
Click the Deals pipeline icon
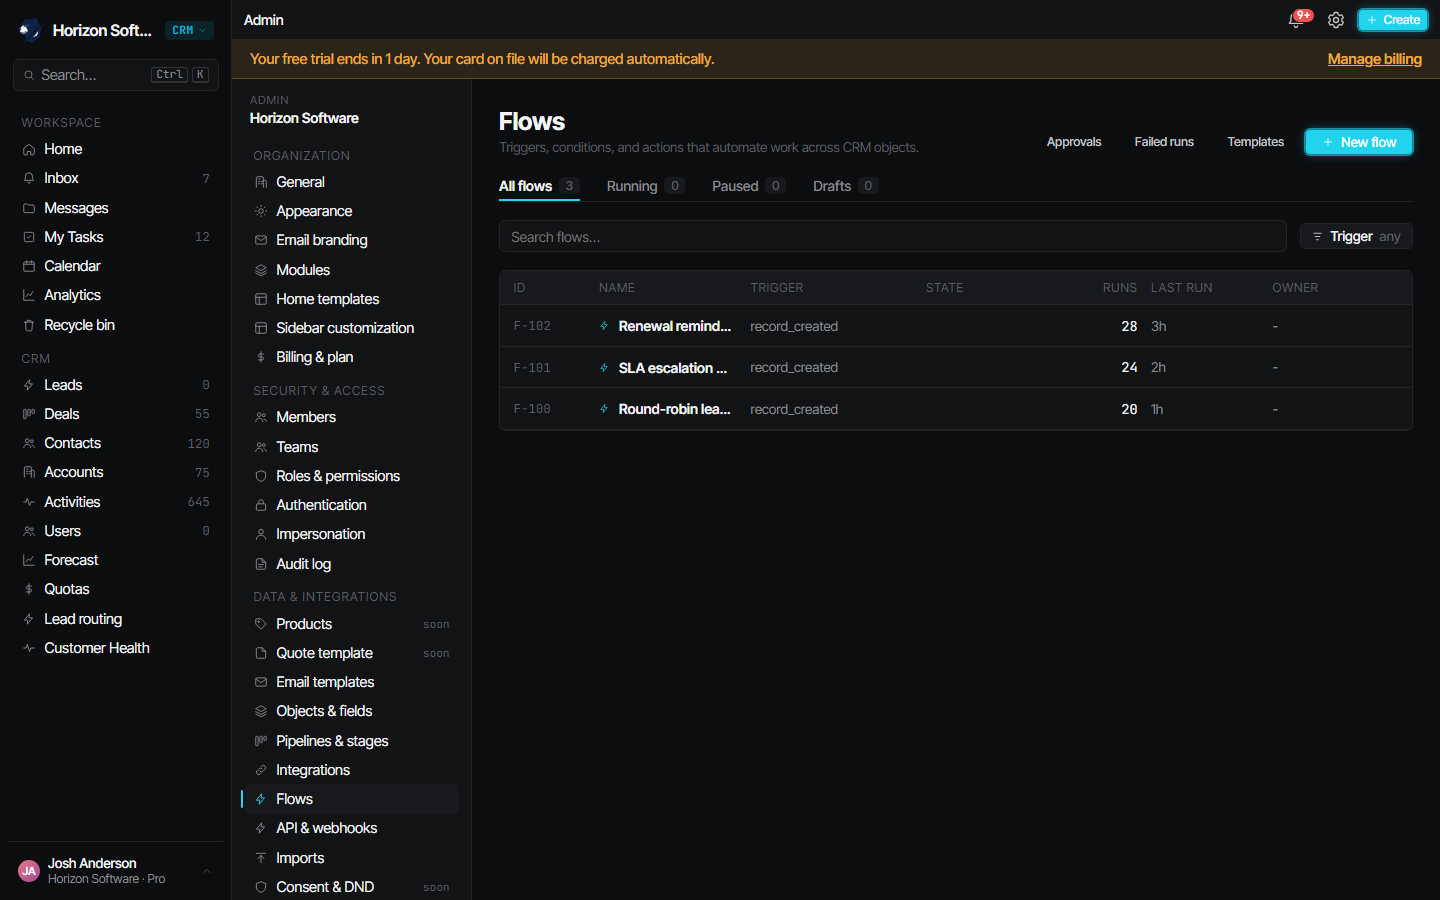[29, 414]
